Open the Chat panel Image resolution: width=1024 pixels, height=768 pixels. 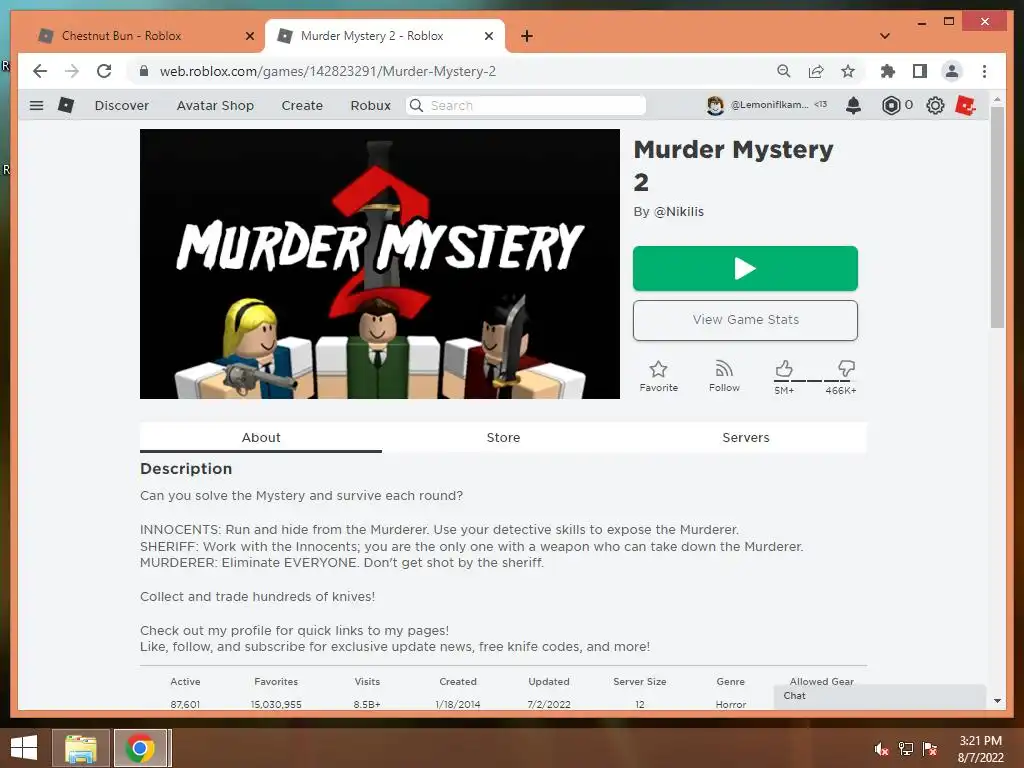click(x=880, y=696)
